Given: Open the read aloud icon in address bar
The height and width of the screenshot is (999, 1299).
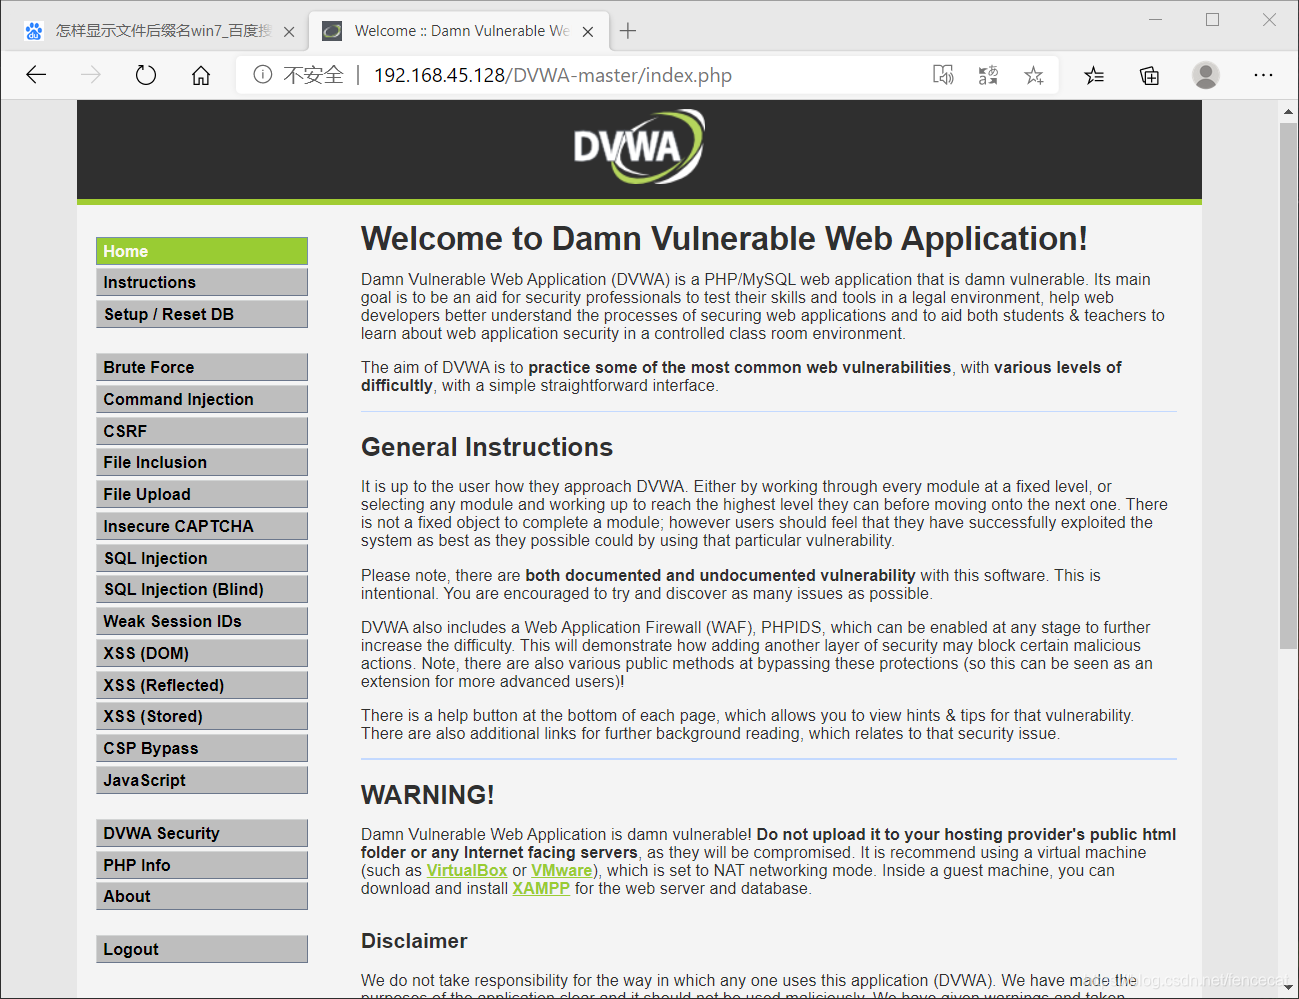Looking at the screenshot, I should click(943, 75).
